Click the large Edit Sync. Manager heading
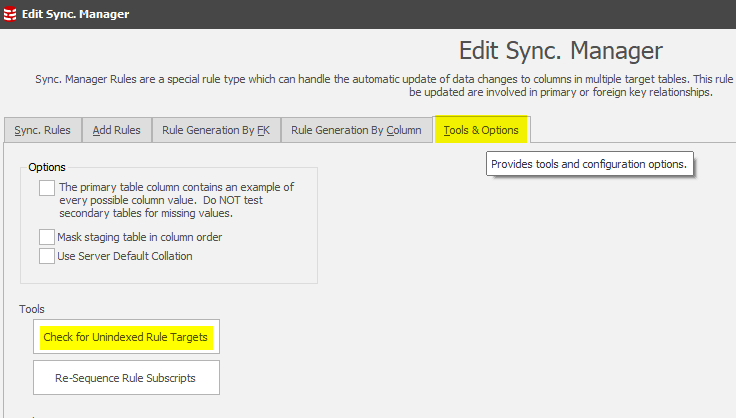Image resolution: width=736 pixels, height=418 pixels. click(x=560, y=50)
